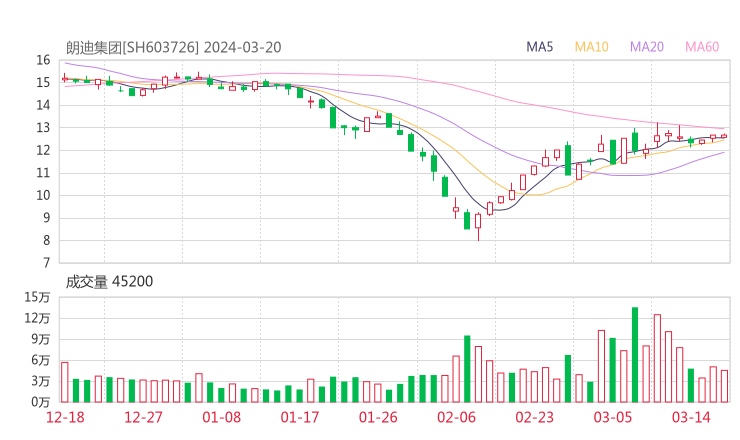Click the volume axis label 12万
The image size is (740, 440).
(37, 318)
